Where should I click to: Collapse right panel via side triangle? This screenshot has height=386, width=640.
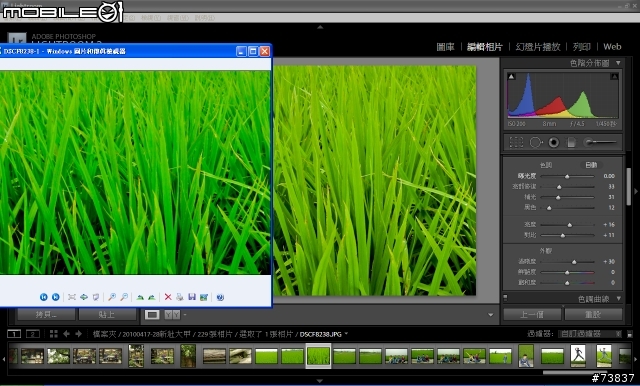(x=636, y=191)
